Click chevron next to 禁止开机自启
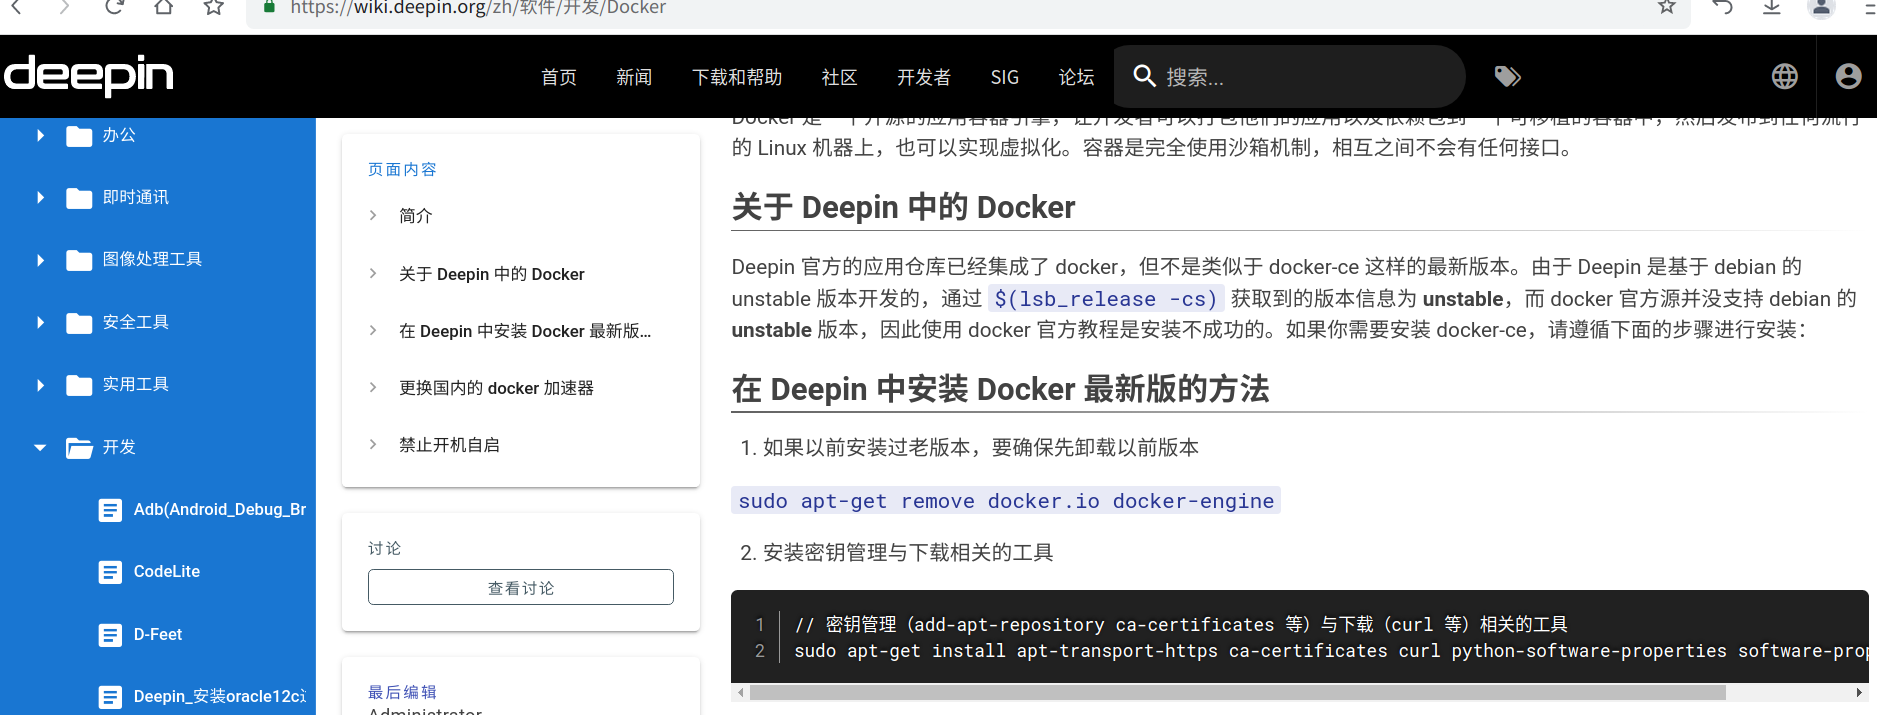The width and height of the screenshot is (1877, 715). pos(373,444)
